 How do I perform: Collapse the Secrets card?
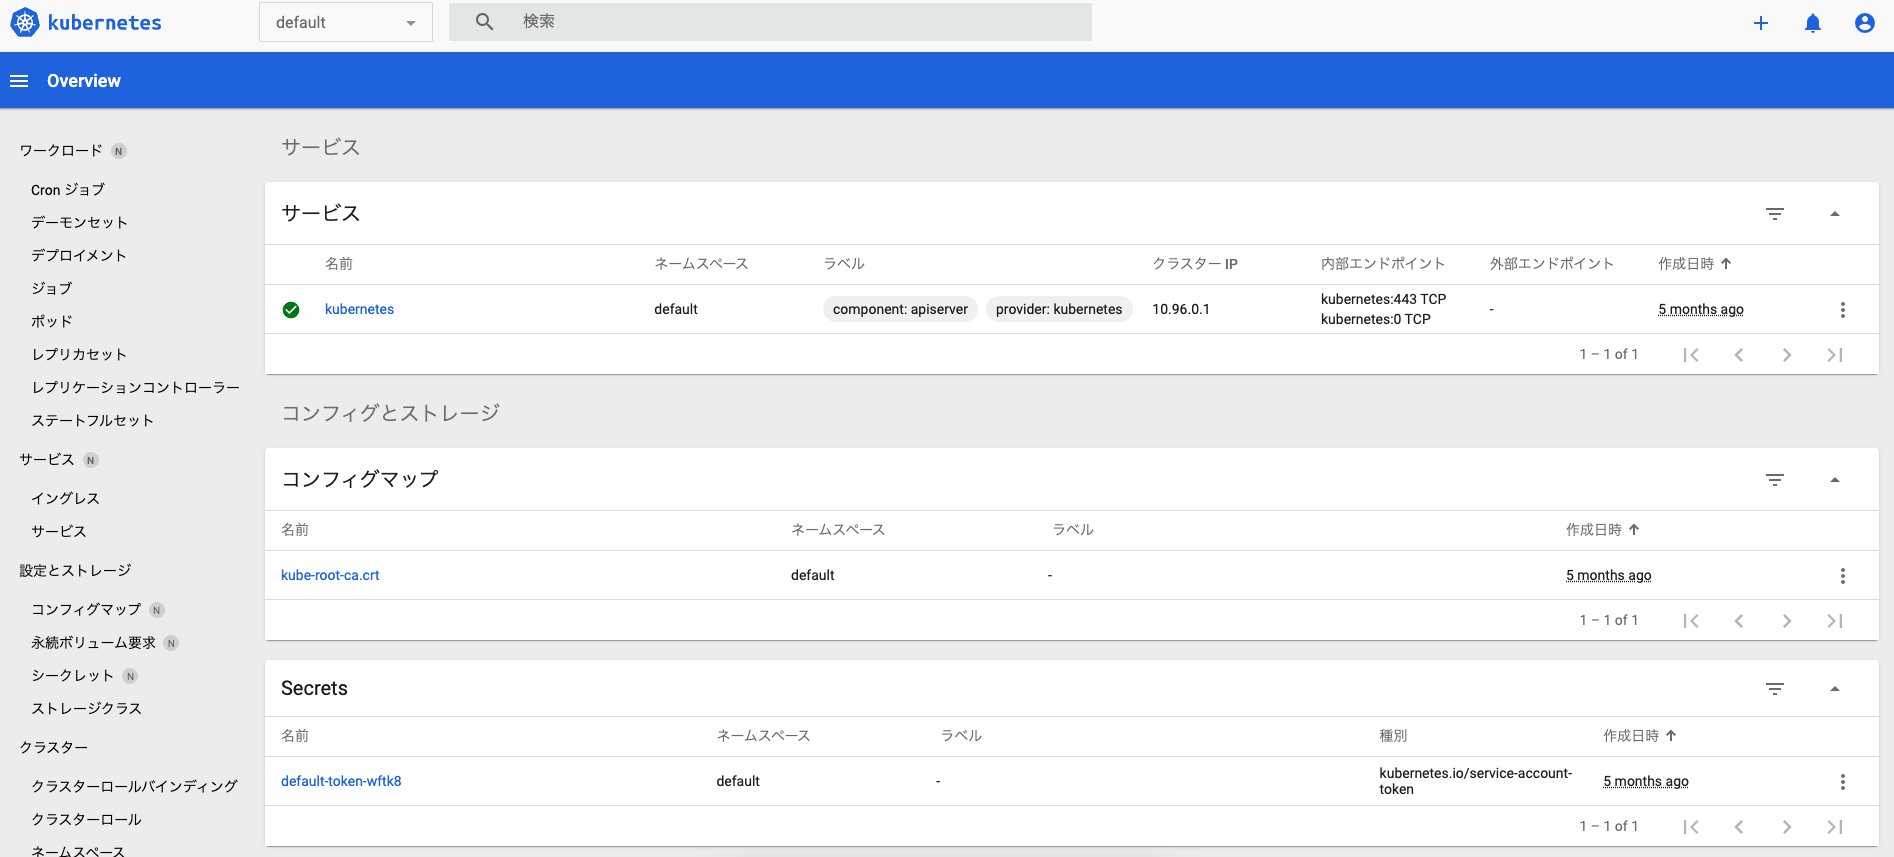(x=1835, y=689)
